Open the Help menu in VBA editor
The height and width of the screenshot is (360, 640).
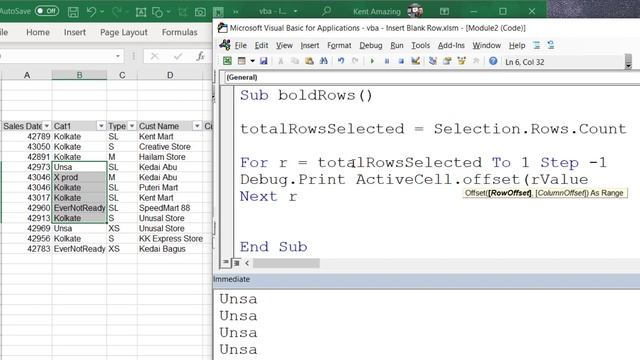click(517, 45)
